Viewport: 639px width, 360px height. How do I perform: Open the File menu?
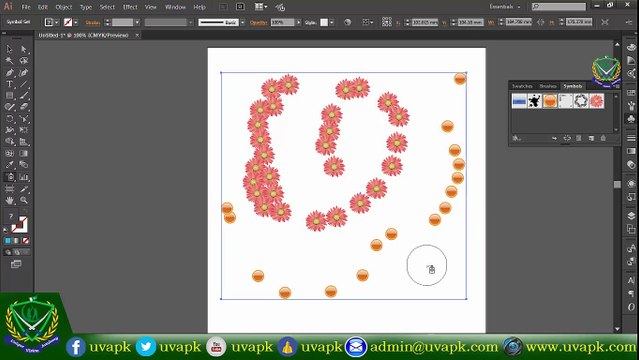click(26, 7)
